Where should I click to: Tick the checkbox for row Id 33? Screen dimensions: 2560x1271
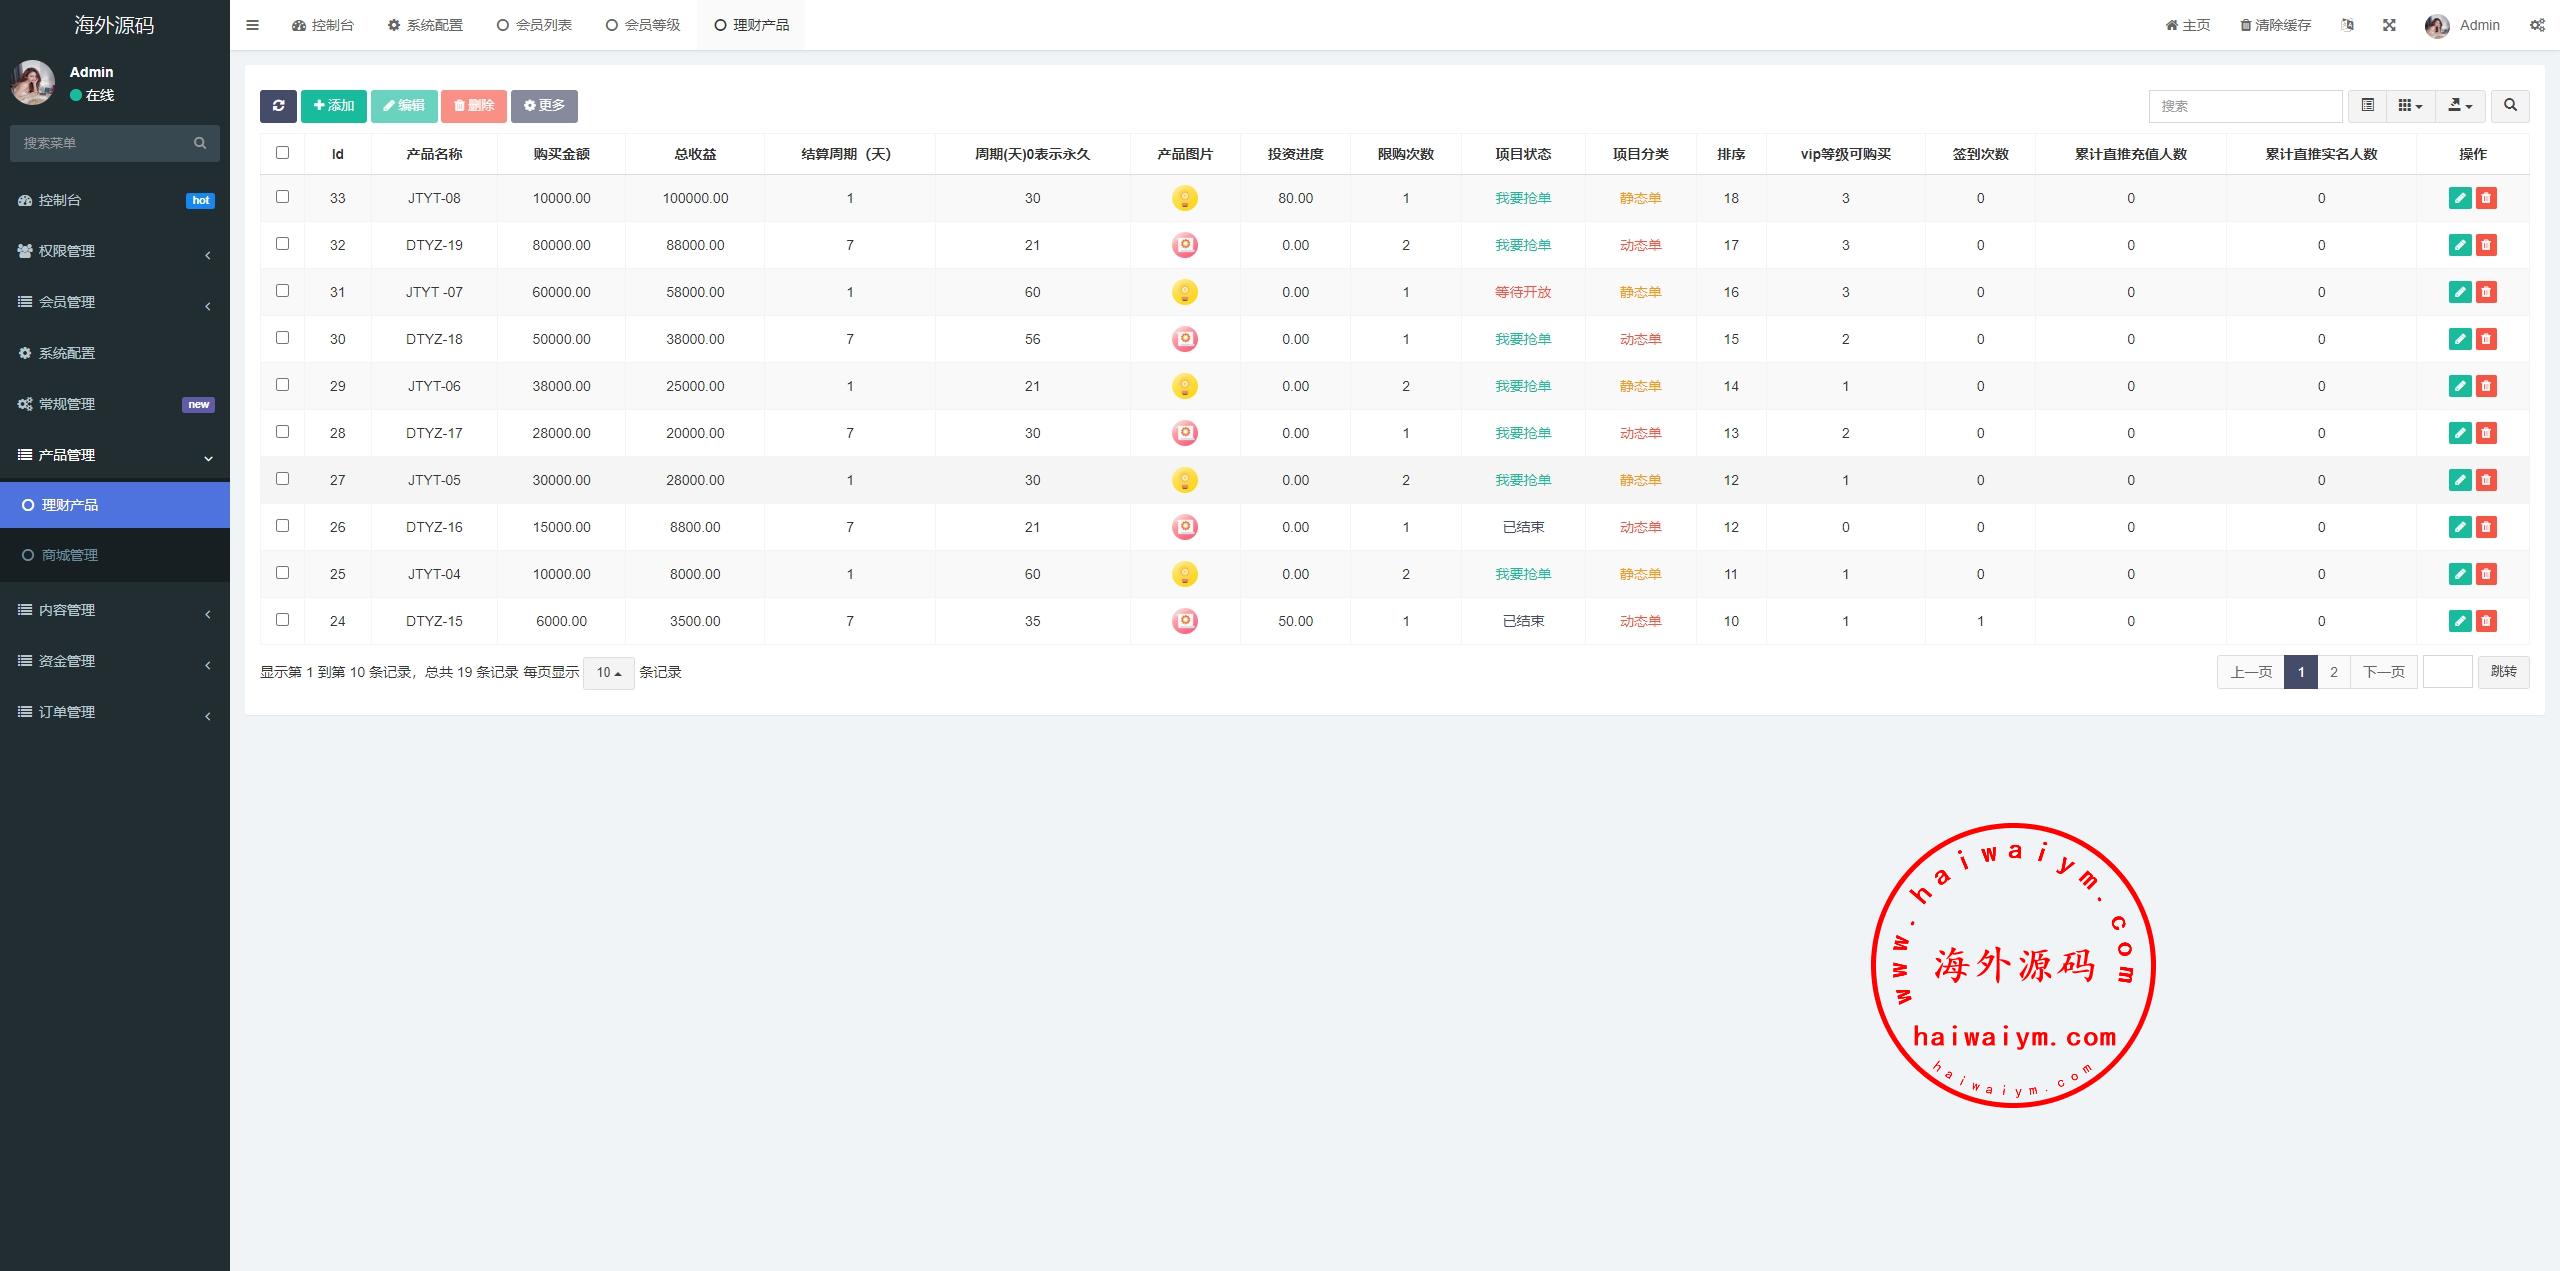[x=282, y=197]
